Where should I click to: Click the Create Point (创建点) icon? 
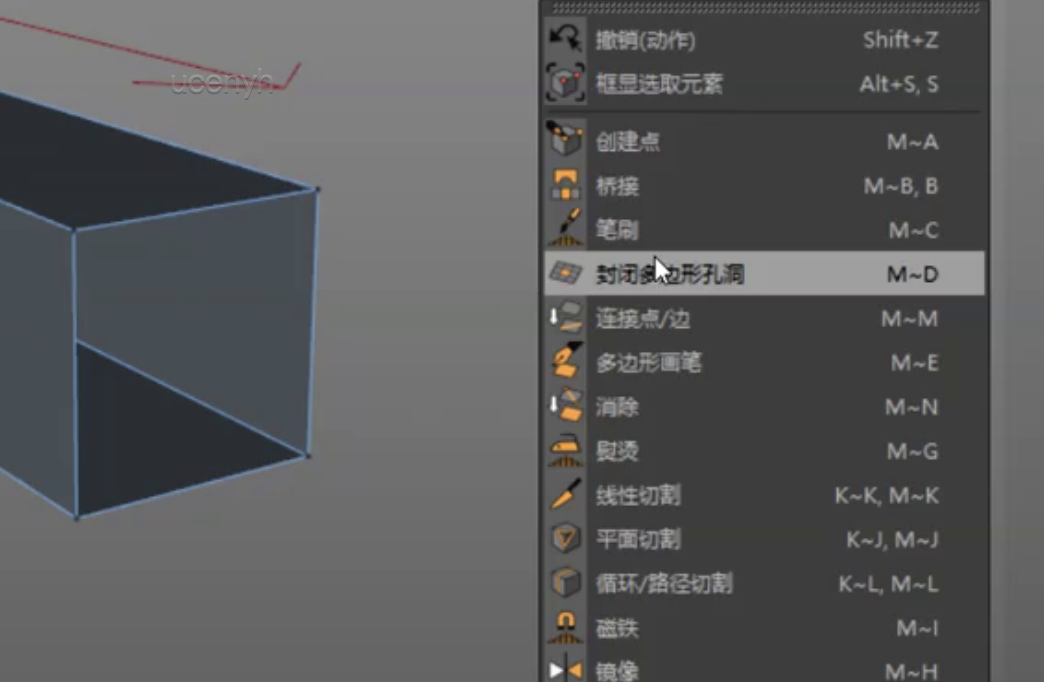[x=565, y=139]
